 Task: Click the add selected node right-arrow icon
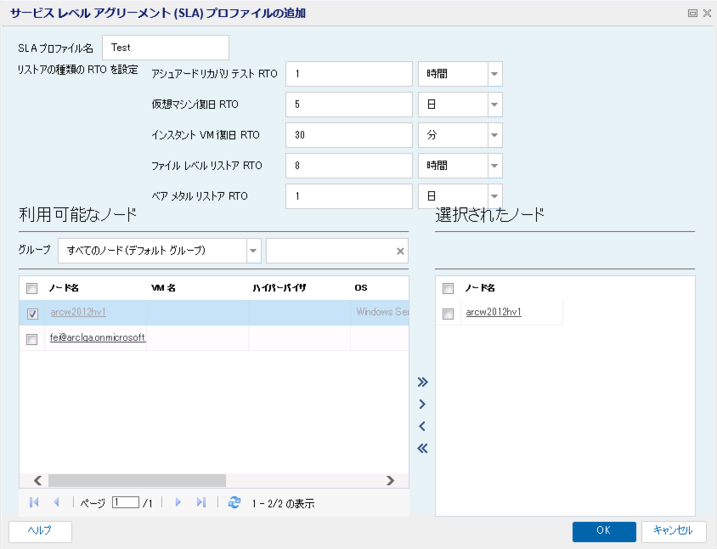pos(422,404)
